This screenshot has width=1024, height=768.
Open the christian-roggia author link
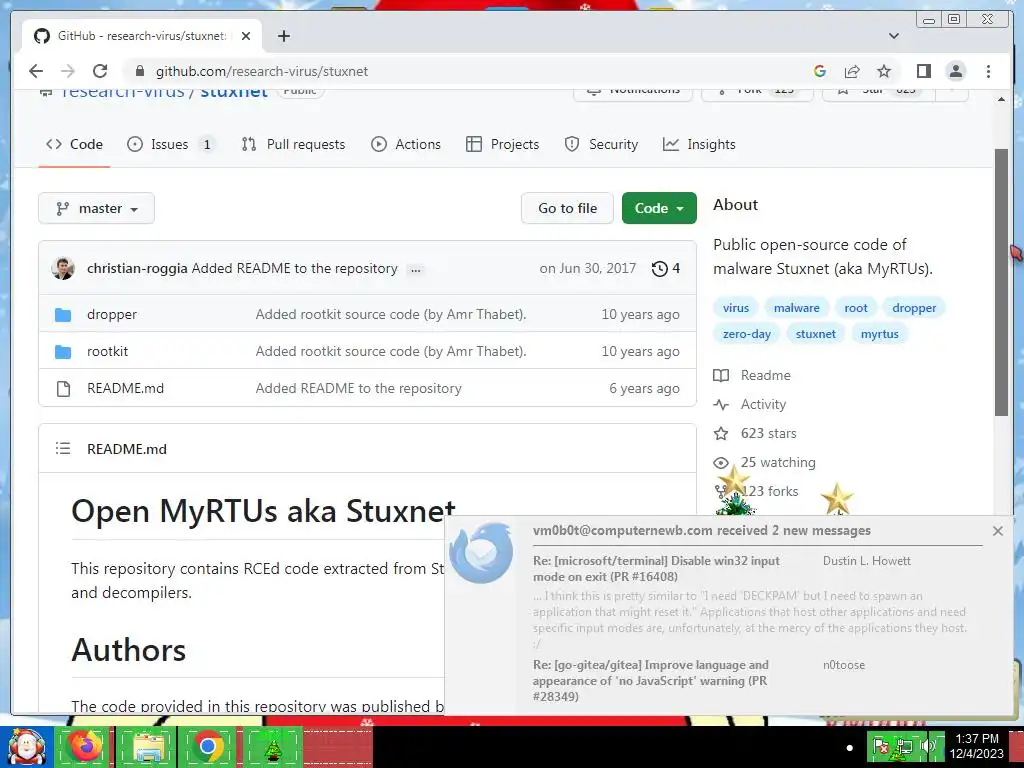[x=137, y=268]
